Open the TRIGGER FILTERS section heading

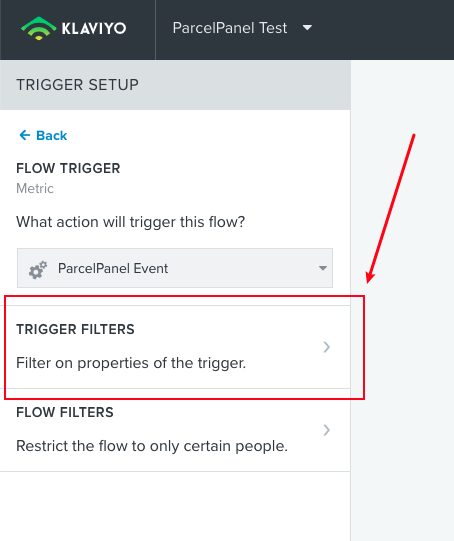coord(75,329)
